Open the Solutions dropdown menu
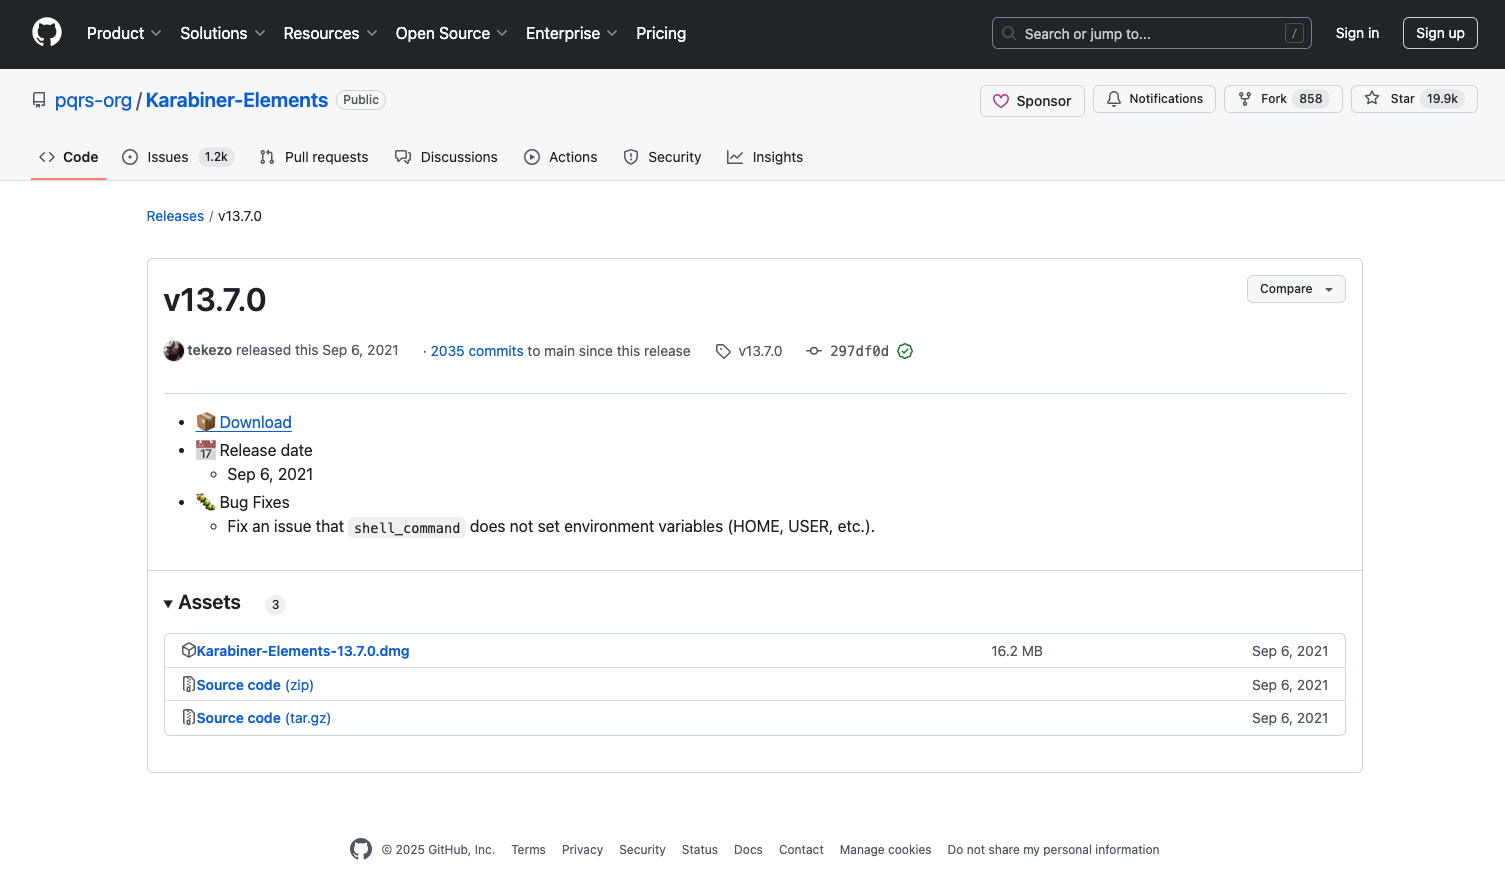 click(223, 33)
